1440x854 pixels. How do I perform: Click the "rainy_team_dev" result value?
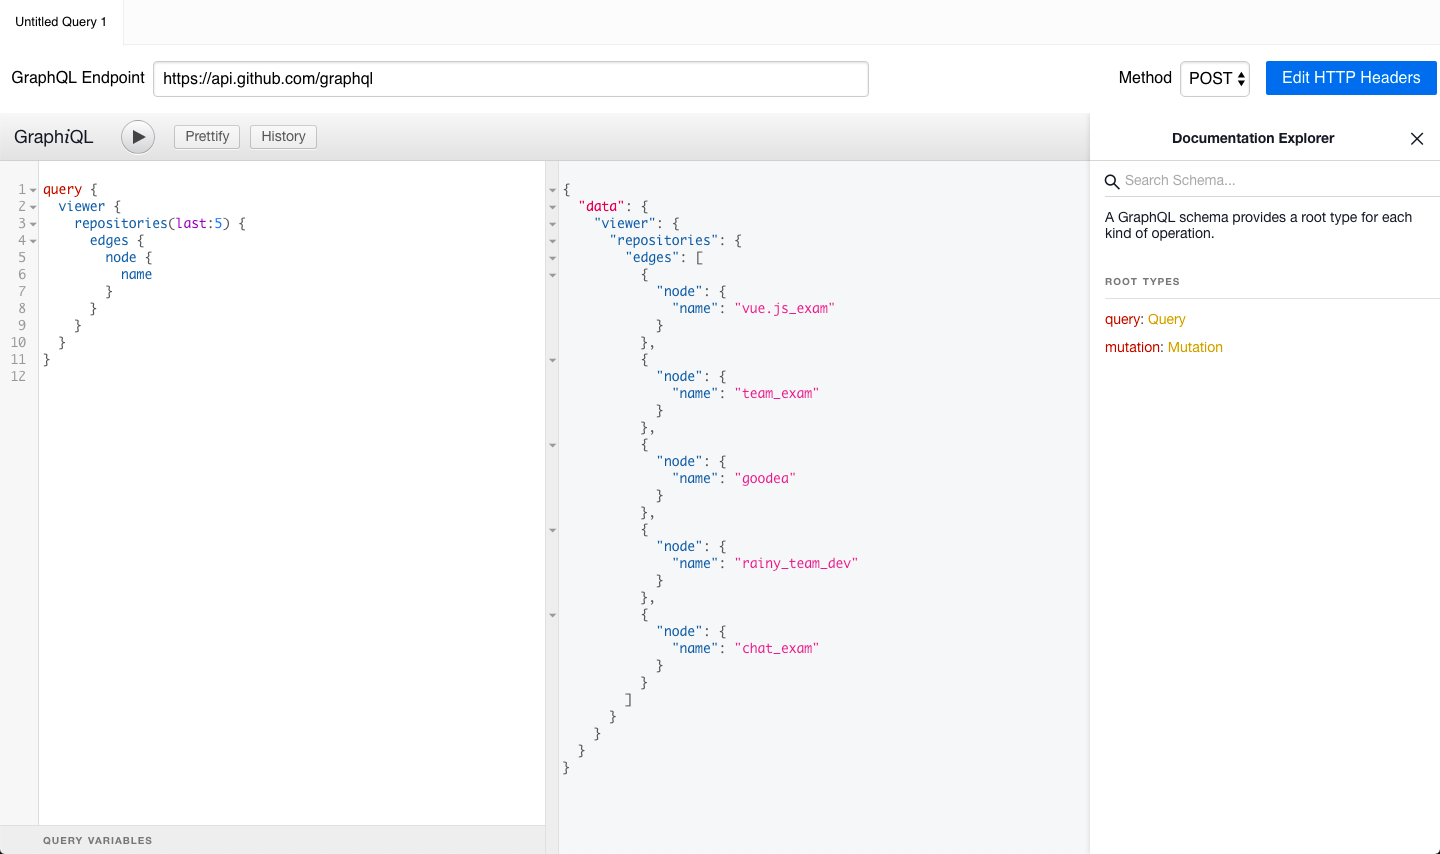coord(797,564)
